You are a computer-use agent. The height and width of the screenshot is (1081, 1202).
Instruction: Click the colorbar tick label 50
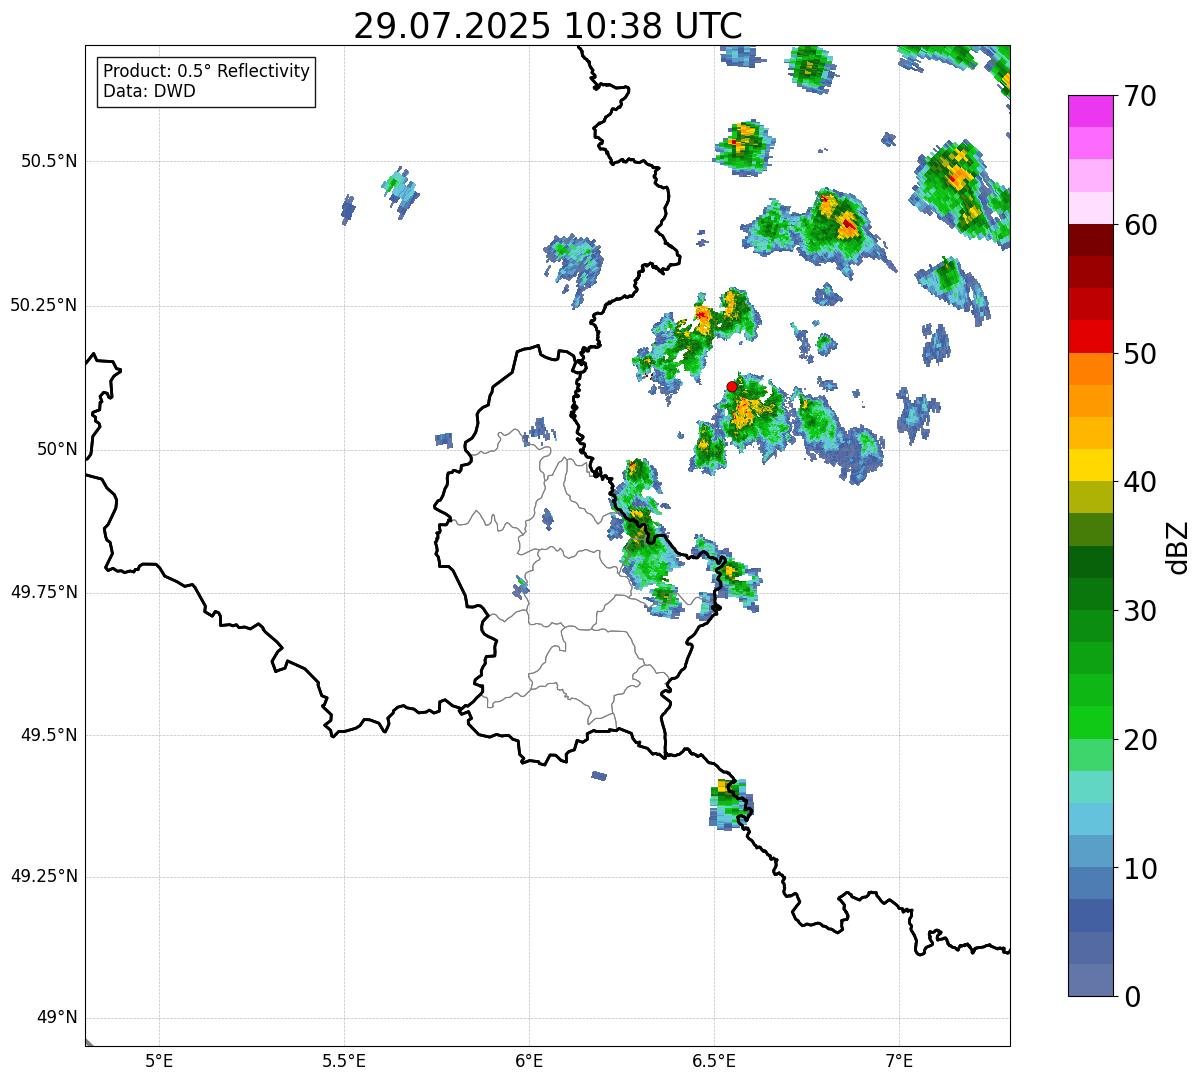1140,354
